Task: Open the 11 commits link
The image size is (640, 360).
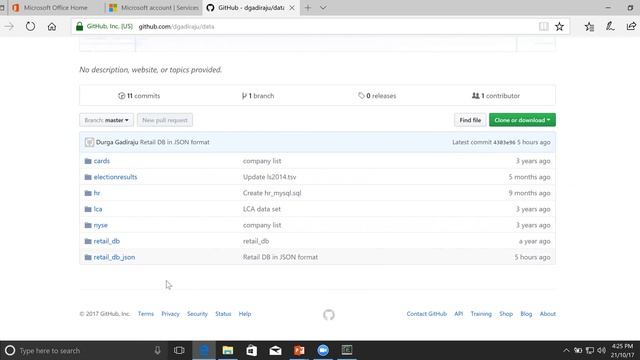Action: coord(139,96)
